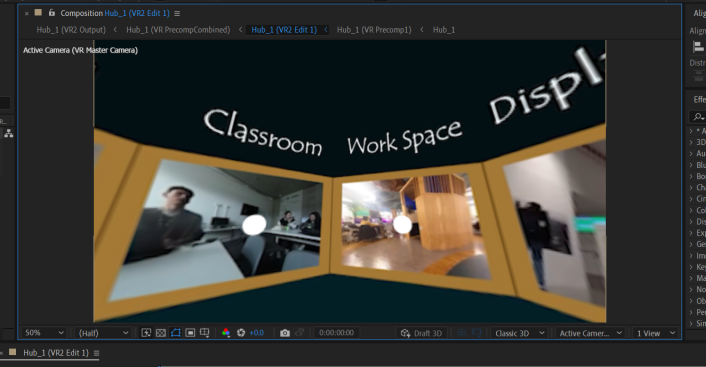The image size is (706, 367).
Task: Click composition name Hub_1 (VR2 Edit 1) in panel title
Action: coord(137,14)
